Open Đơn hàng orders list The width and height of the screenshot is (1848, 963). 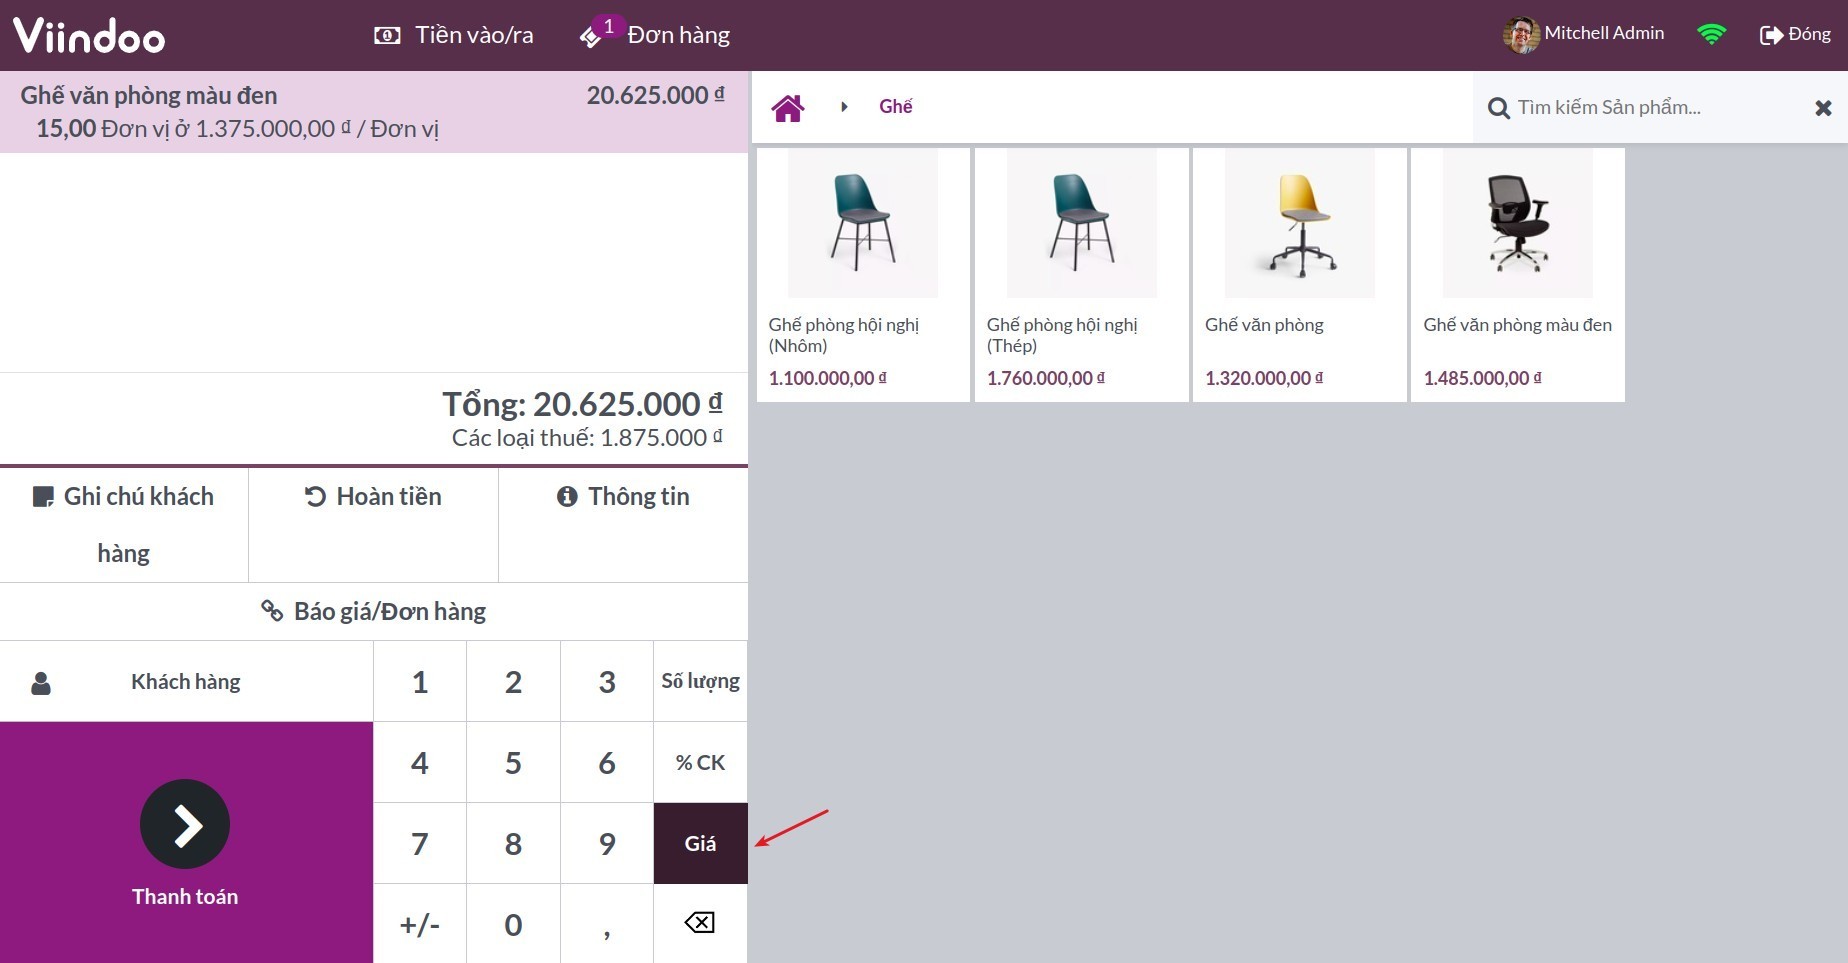pos(655,35)
